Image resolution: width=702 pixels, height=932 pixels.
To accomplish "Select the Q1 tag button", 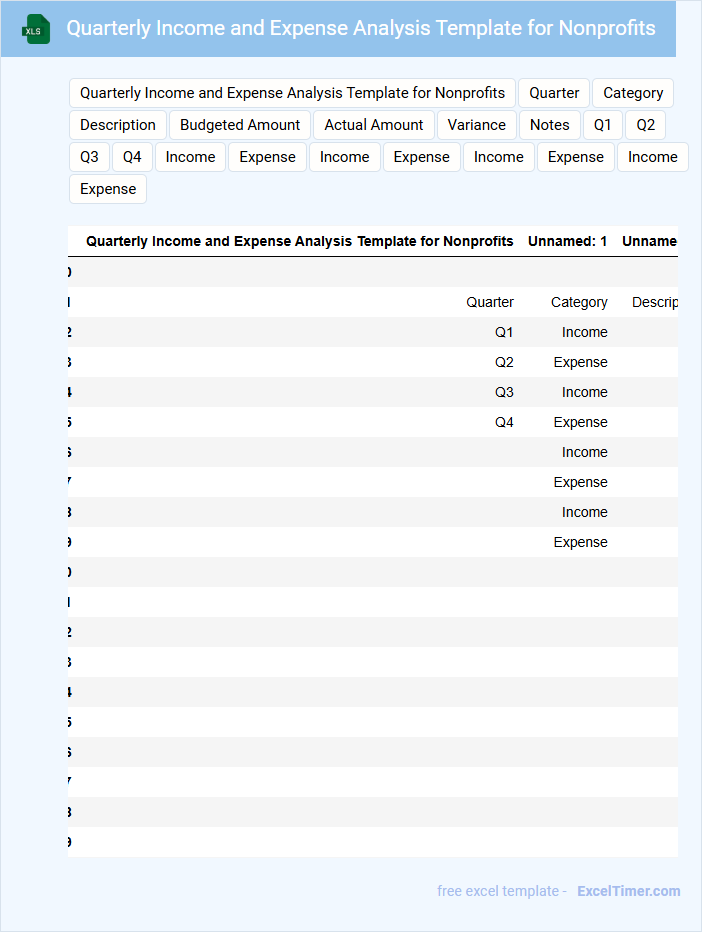I will [x=603, y=125].
